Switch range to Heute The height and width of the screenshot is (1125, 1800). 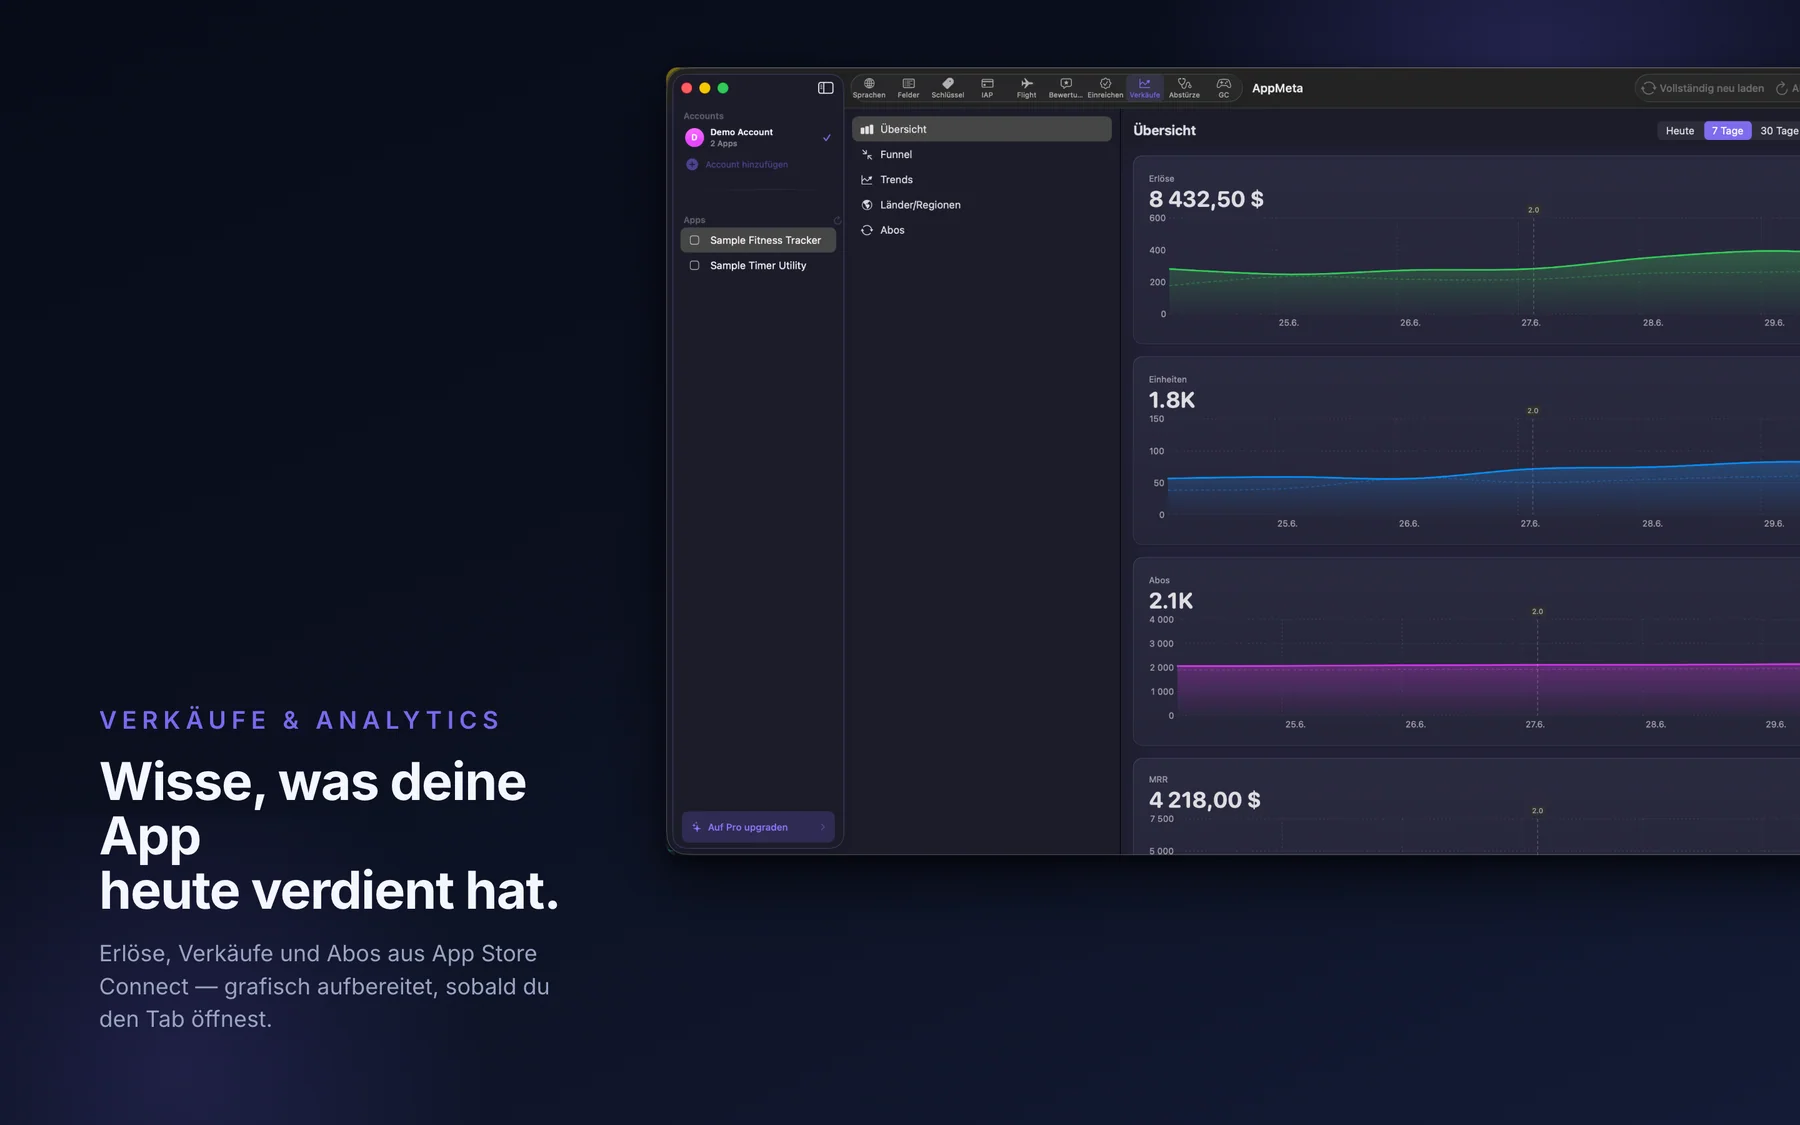tap(1680, 131)
